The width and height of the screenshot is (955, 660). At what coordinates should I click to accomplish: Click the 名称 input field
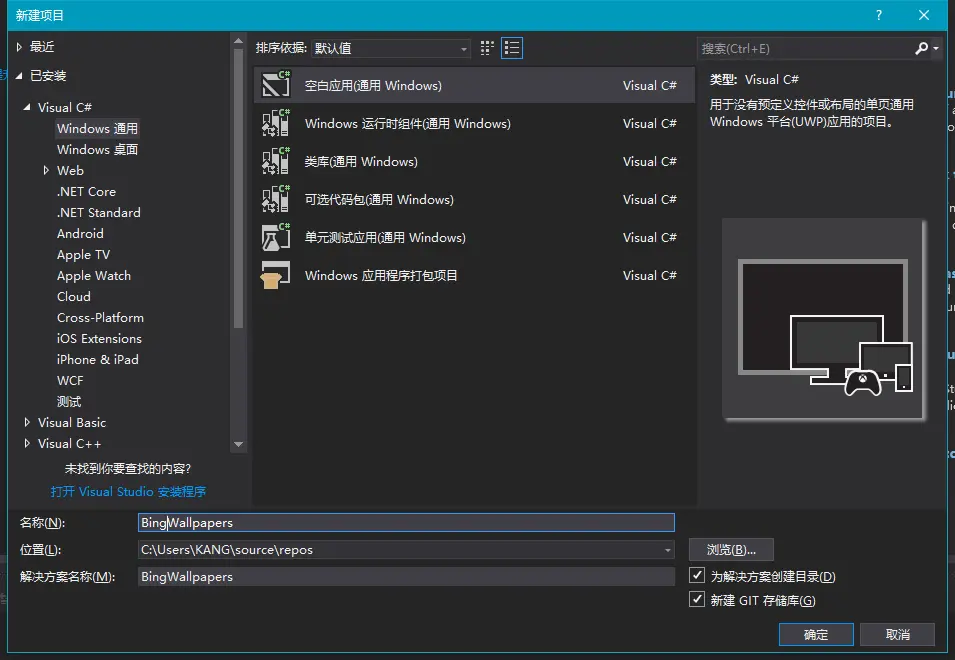pyautogui.click(x=406, y=522)
